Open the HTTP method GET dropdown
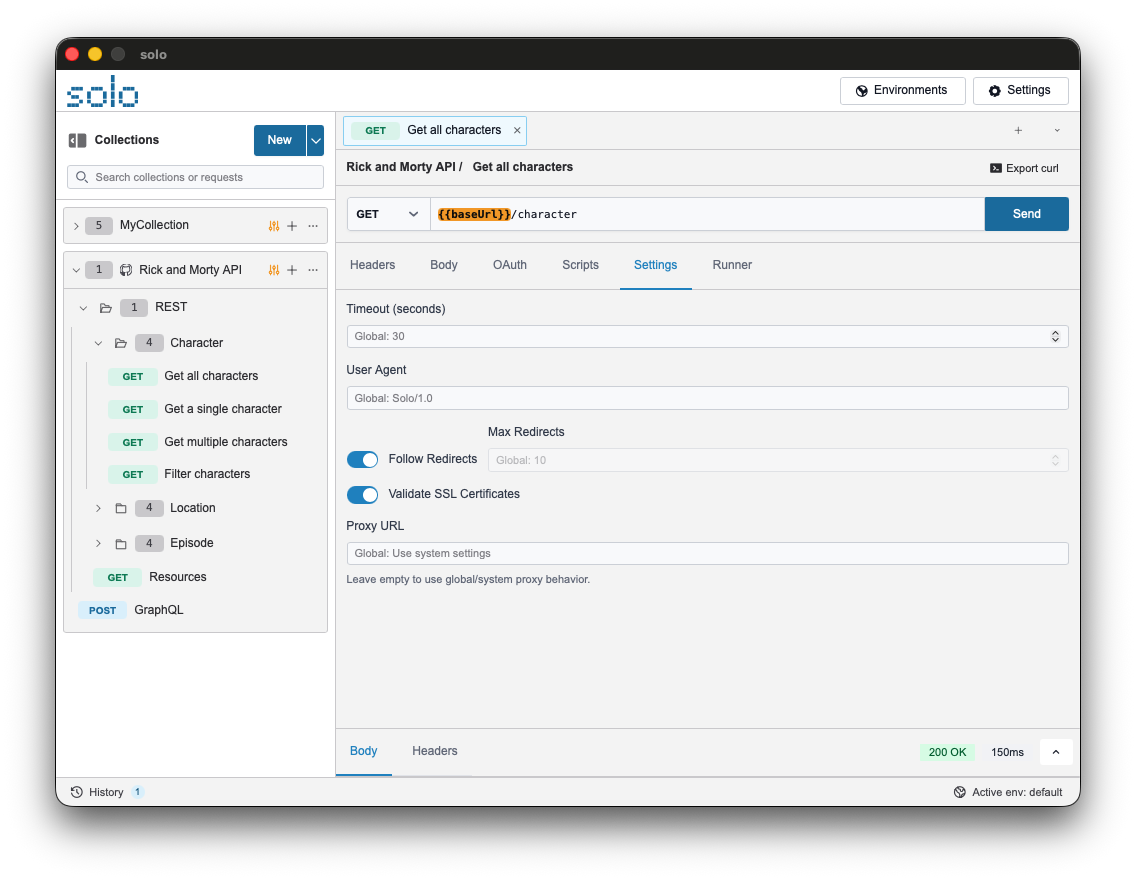The image size is (1136, 880). [x=388, y=214]
